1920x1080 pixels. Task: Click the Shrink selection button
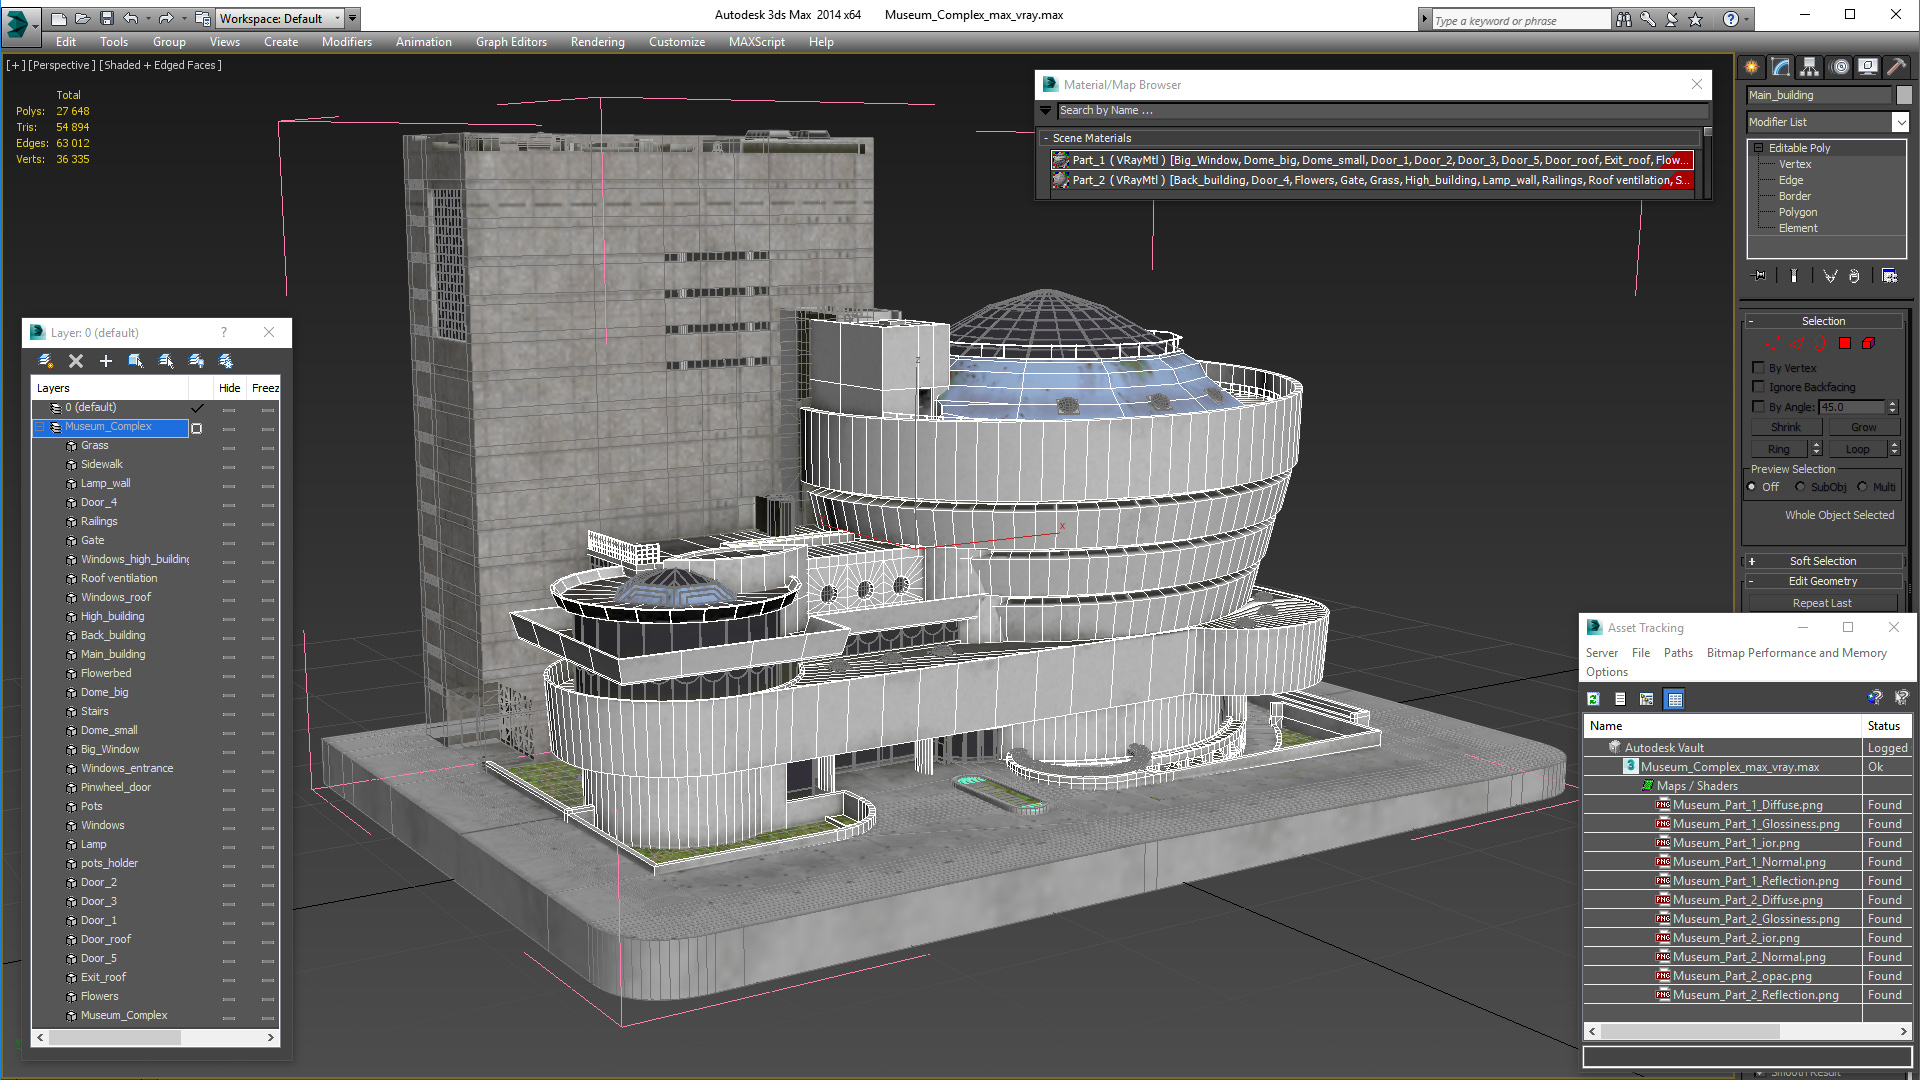(1785, 427)
